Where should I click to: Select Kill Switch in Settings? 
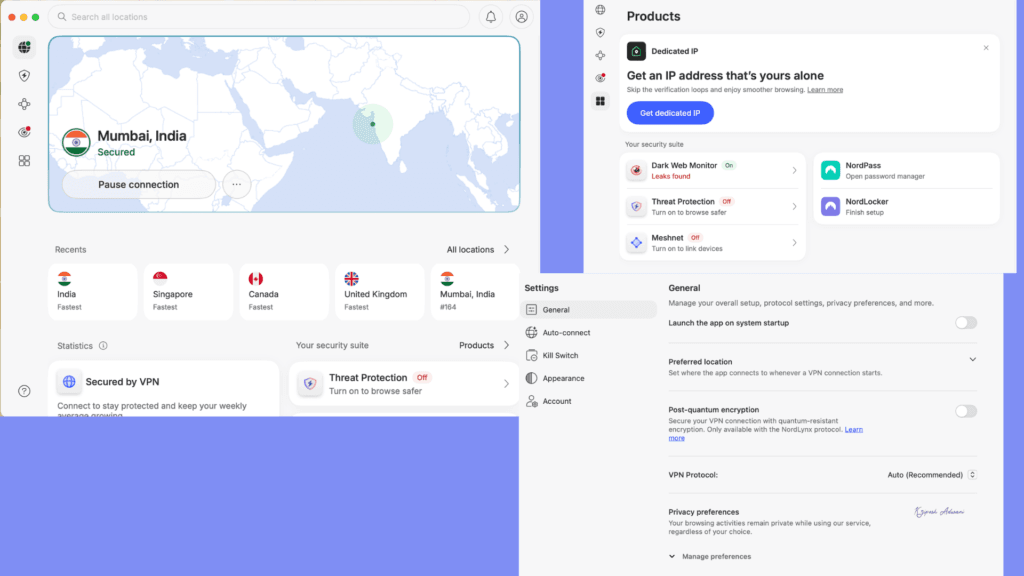[590, 355]
